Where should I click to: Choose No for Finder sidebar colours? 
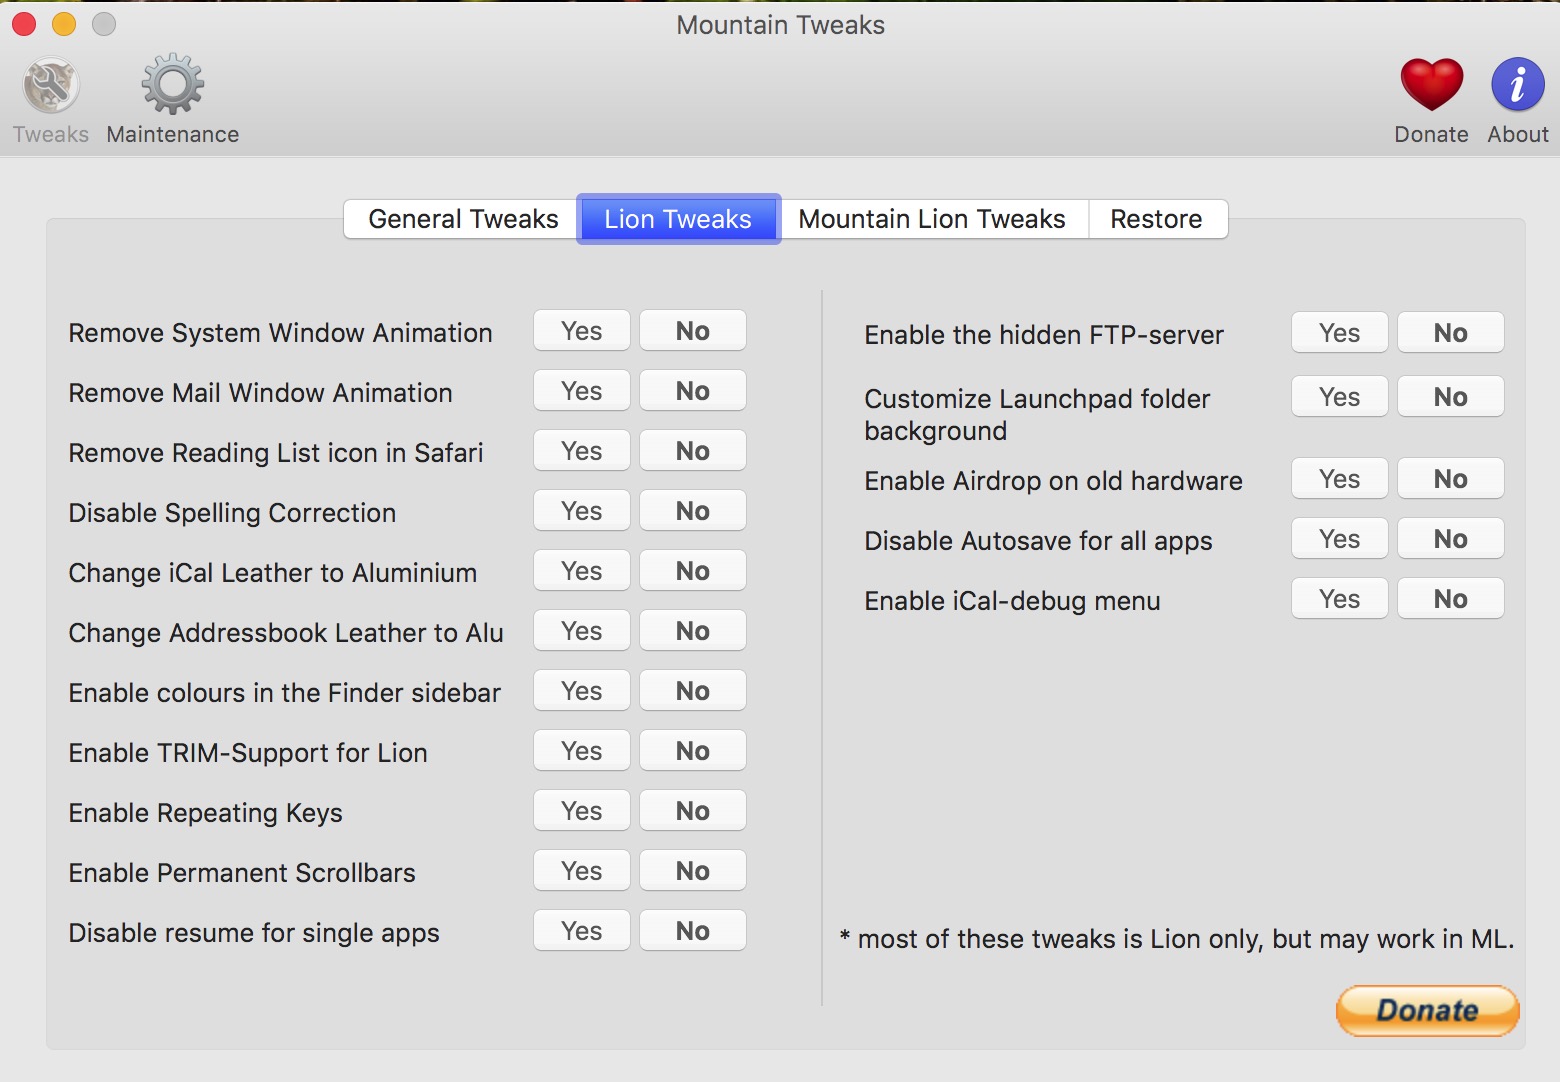[692, 691]
